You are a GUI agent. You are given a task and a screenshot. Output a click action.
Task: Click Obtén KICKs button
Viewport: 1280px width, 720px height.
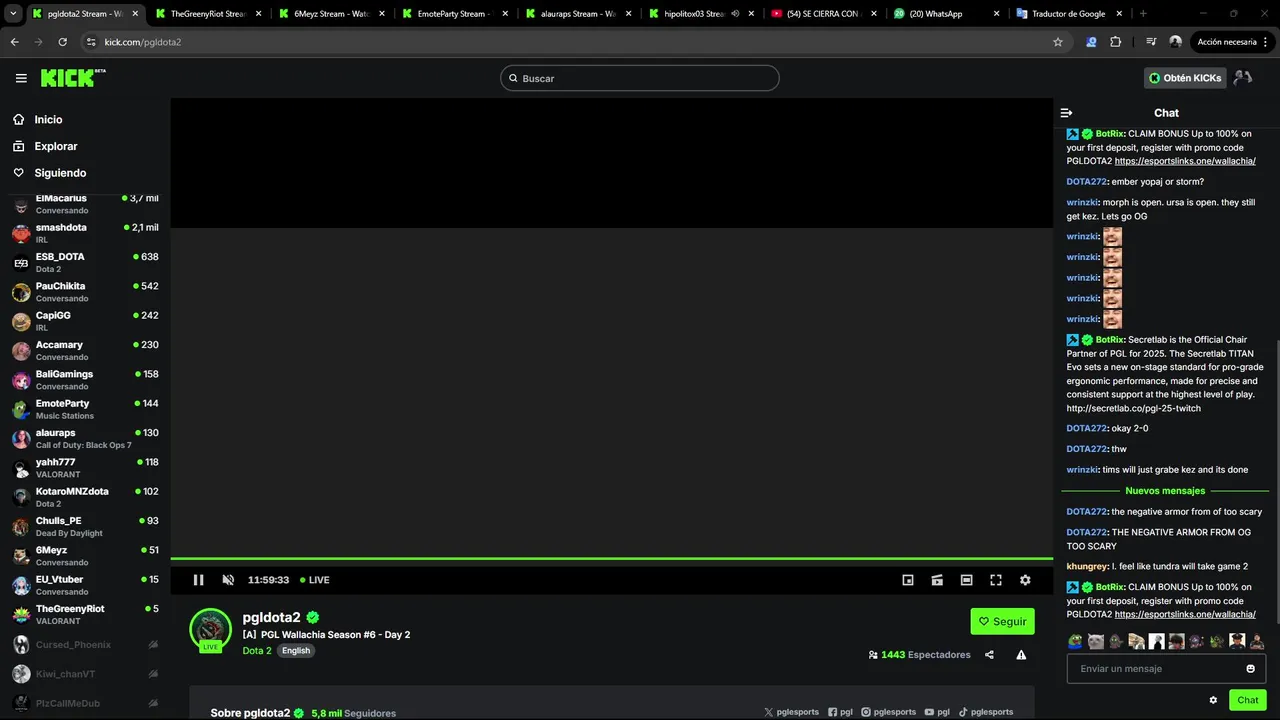(1185, 78)
